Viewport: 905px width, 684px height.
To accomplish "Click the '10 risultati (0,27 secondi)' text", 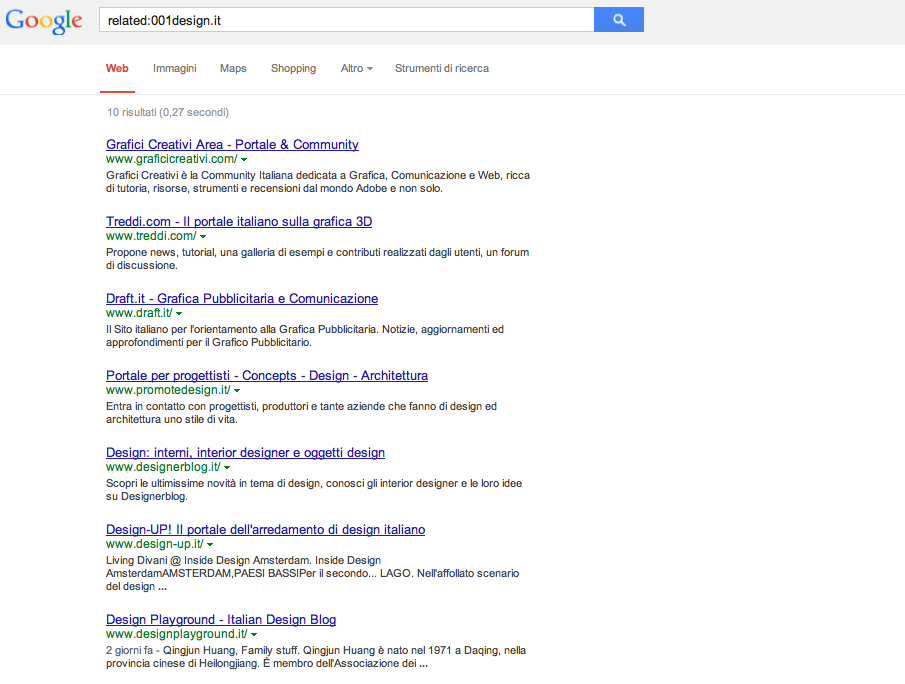I will point(168,112).
